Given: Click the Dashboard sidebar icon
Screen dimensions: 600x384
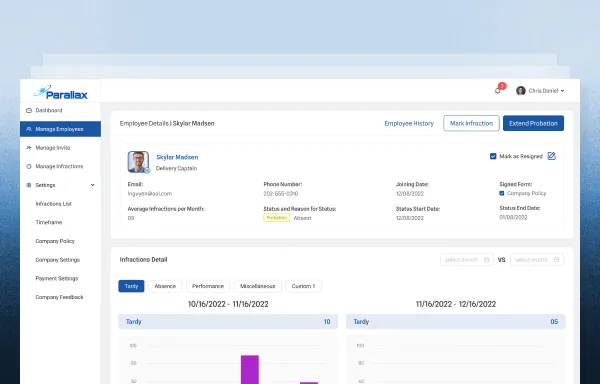Looking at the screenshot, I should 29,111.
